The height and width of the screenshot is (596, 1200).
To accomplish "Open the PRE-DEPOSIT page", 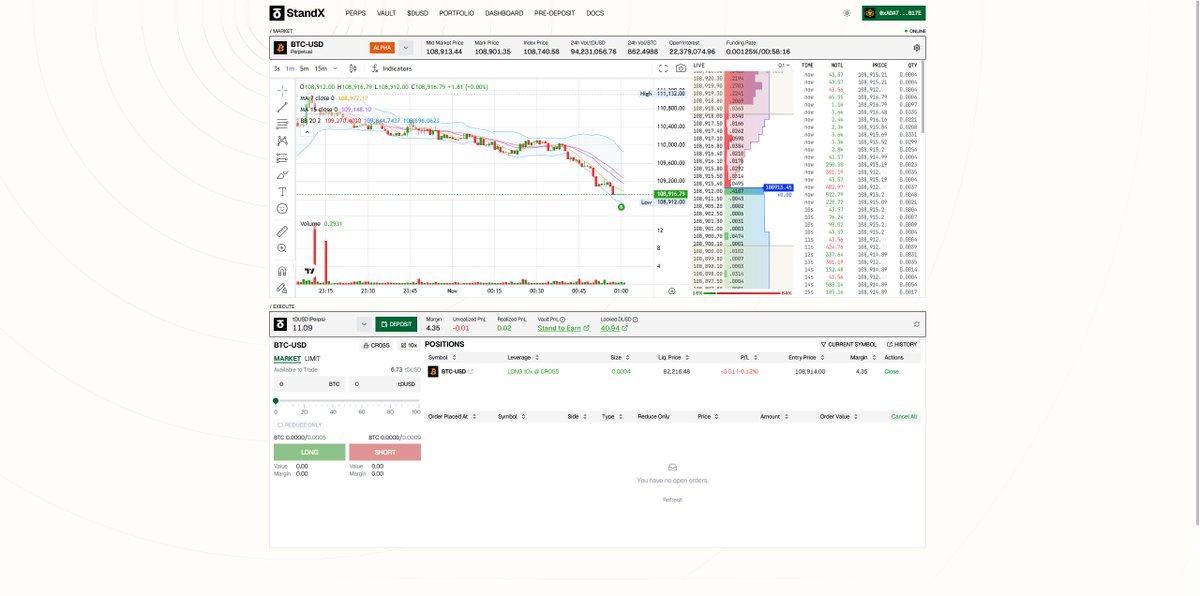I will [555, 13].
